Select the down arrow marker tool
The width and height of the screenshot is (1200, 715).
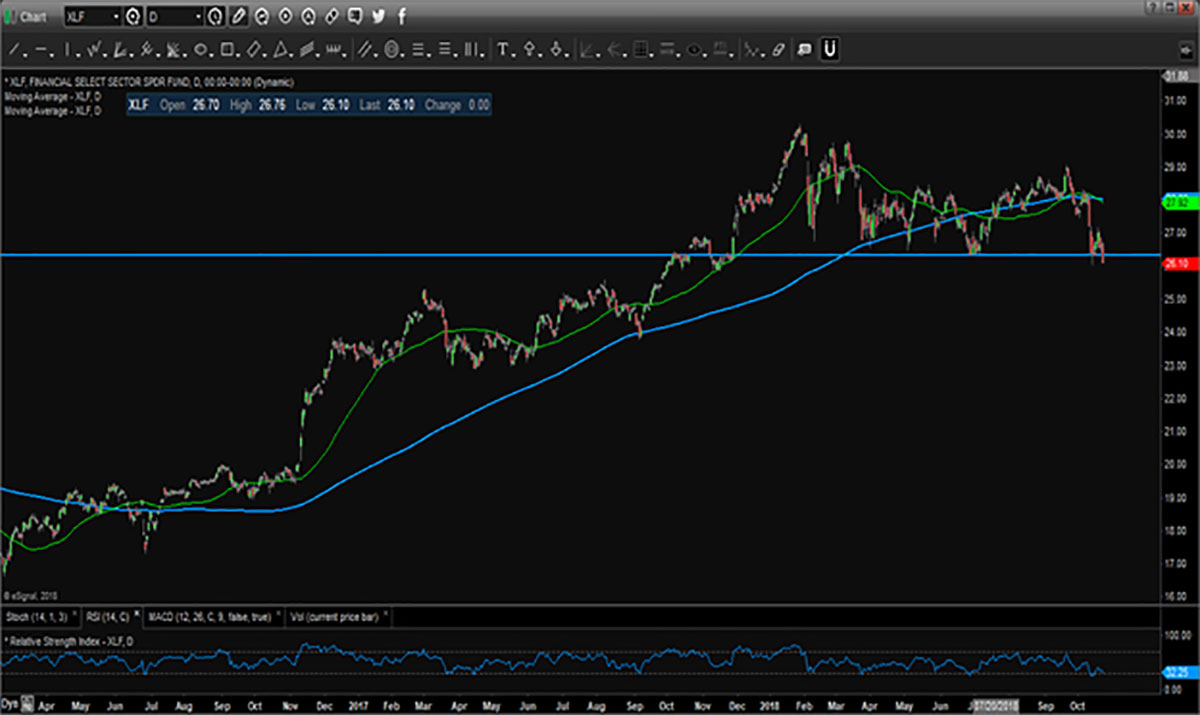[557, 49]
